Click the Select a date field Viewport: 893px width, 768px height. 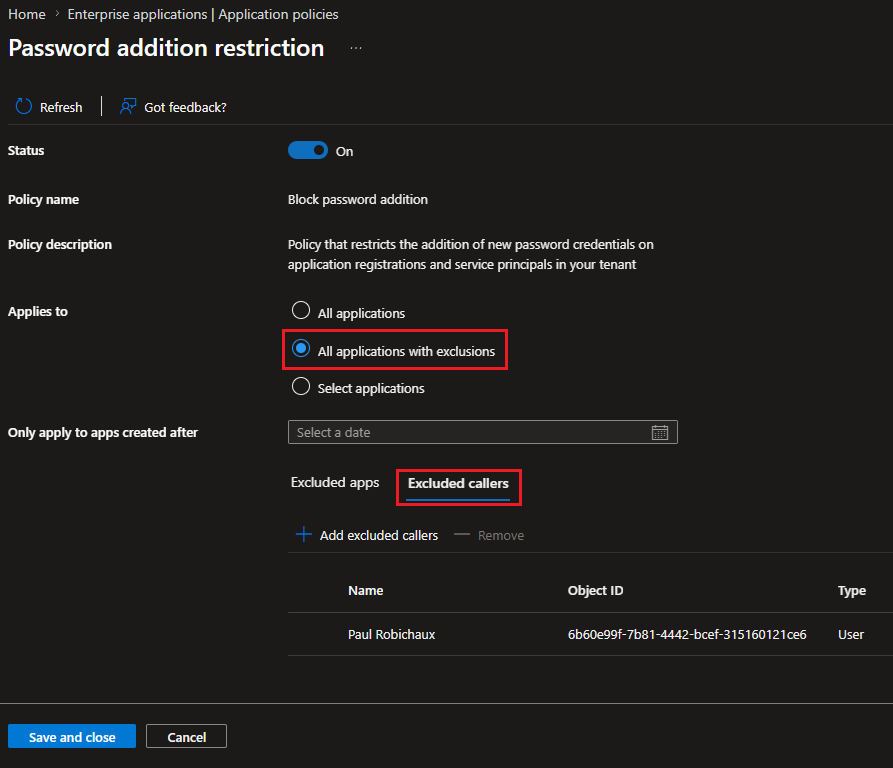click(482, 432)
